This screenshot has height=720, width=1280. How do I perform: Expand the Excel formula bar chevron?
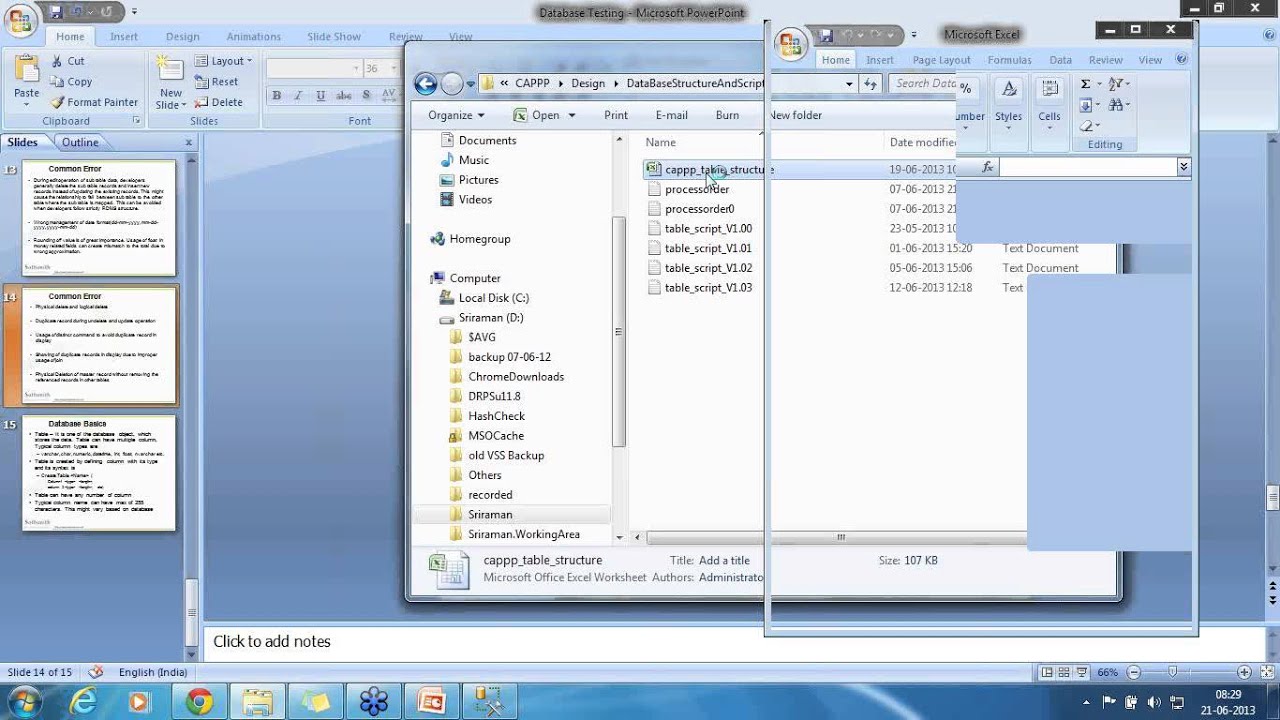coord(1183,167)
